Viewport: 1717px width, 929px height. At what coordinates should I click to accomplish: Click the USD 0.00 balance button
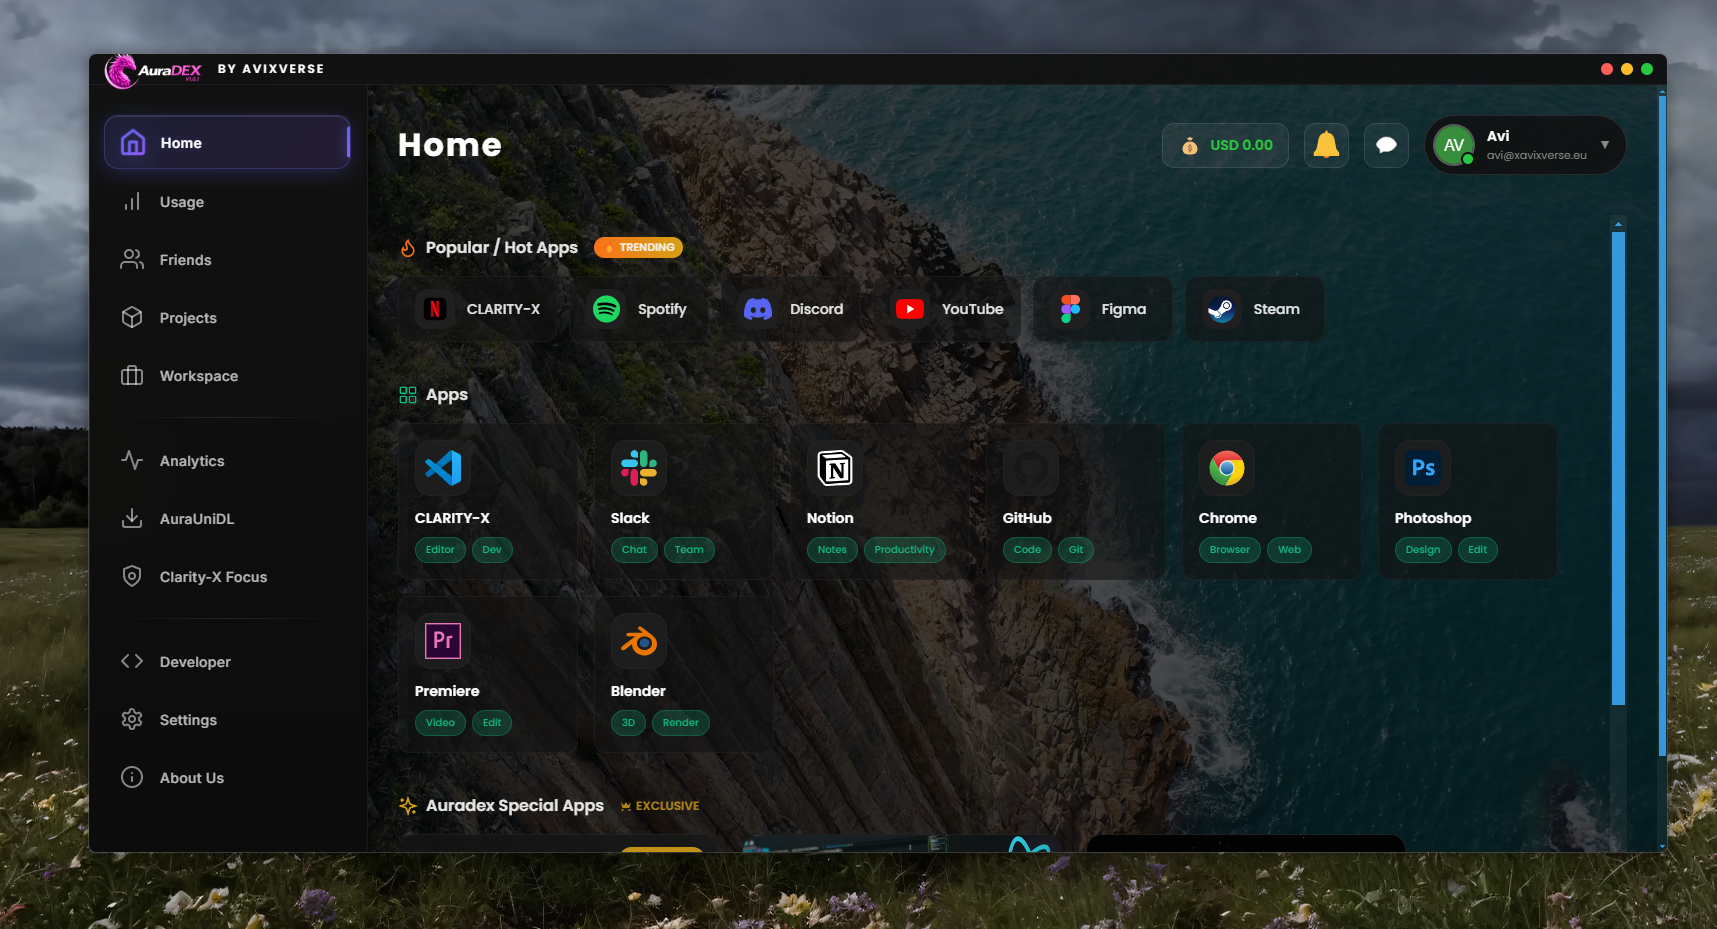tap(1225, 145)
